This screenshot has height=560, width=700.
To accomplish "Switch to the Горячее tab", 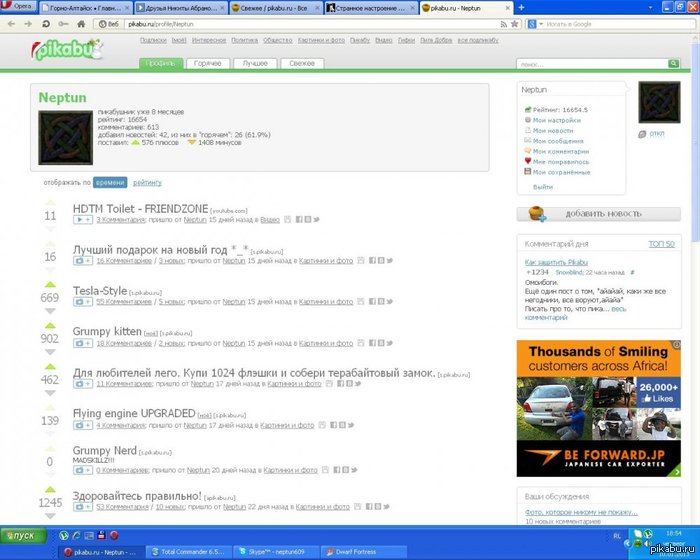I will [208, 64].
